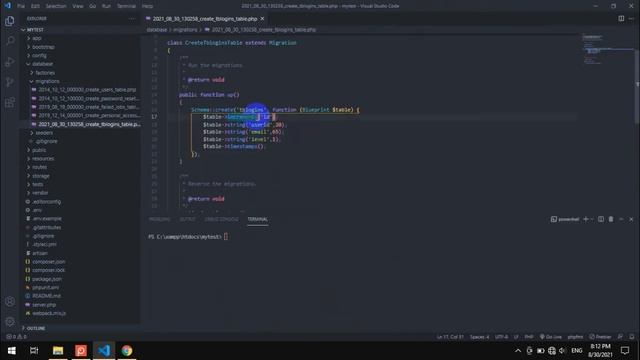Viewport: 640px width, 360px height.
Task: Open the File menu
Action: point(21,6)
